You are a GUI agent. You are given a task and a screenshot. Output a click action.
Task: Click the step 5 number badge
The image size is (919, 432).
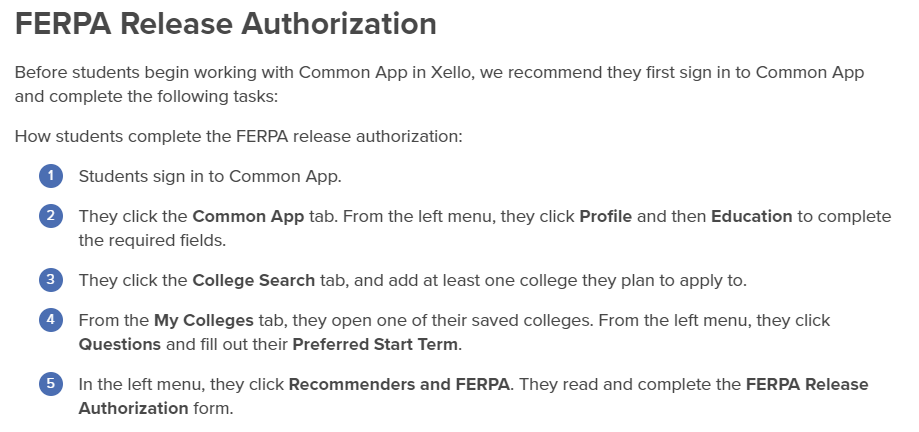tap(51, 384)
